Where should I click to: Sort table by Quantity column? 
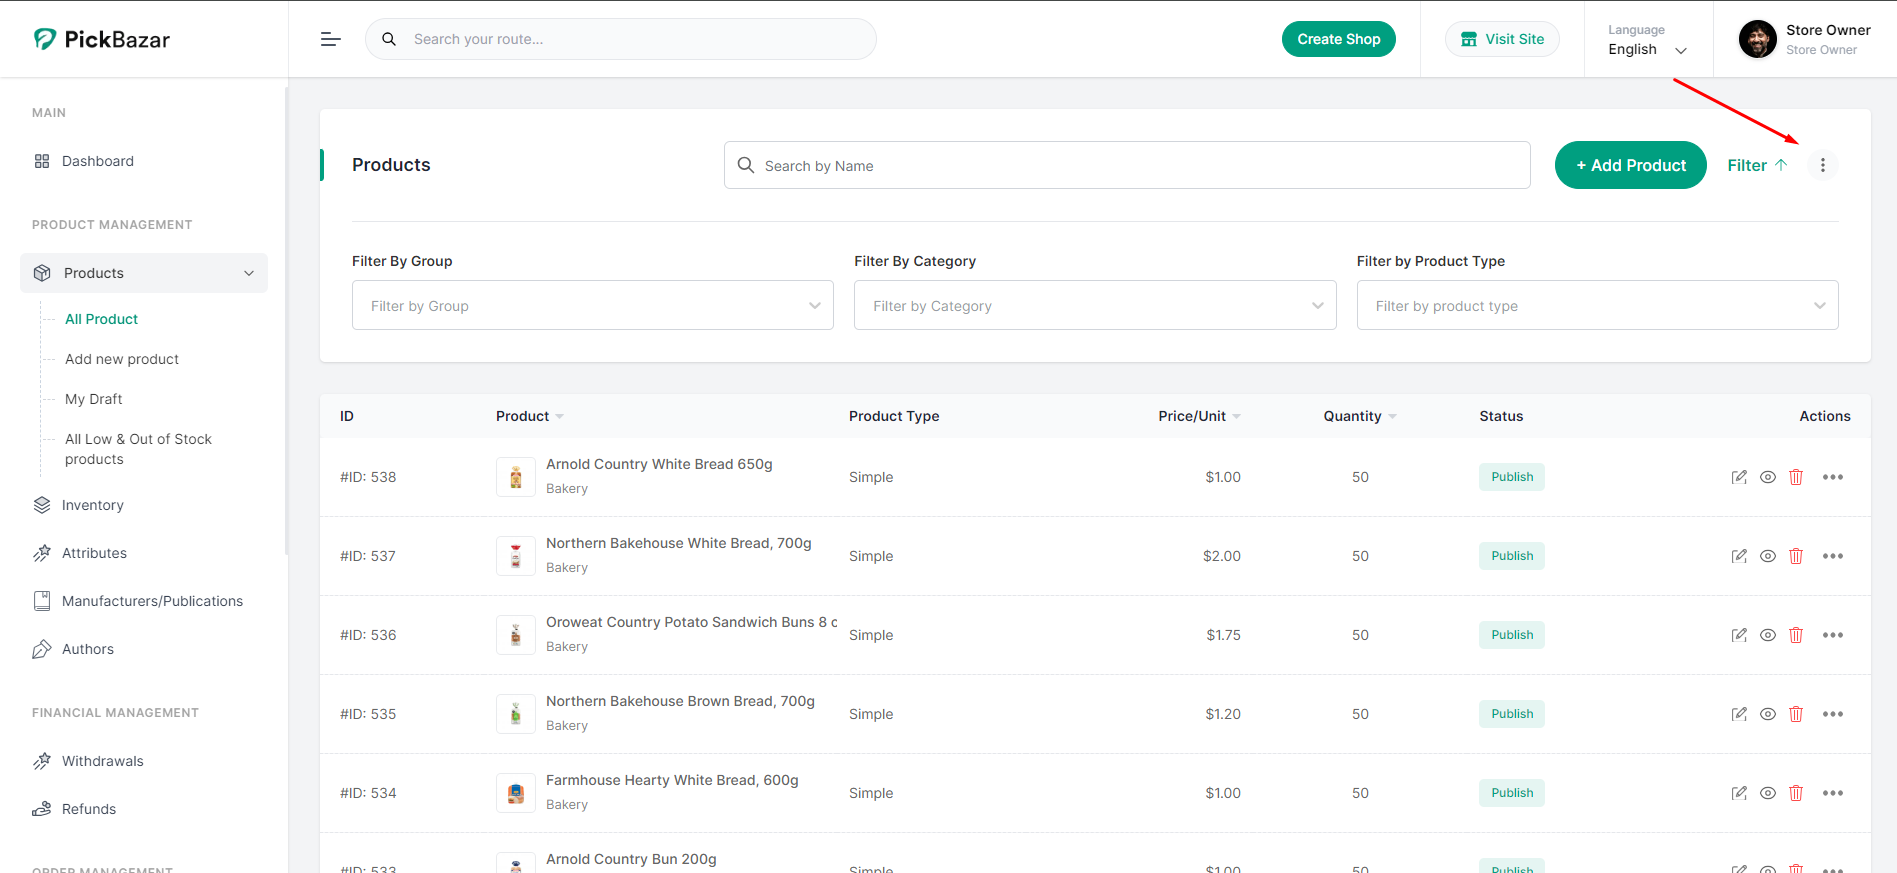(x=1359, y=416)
